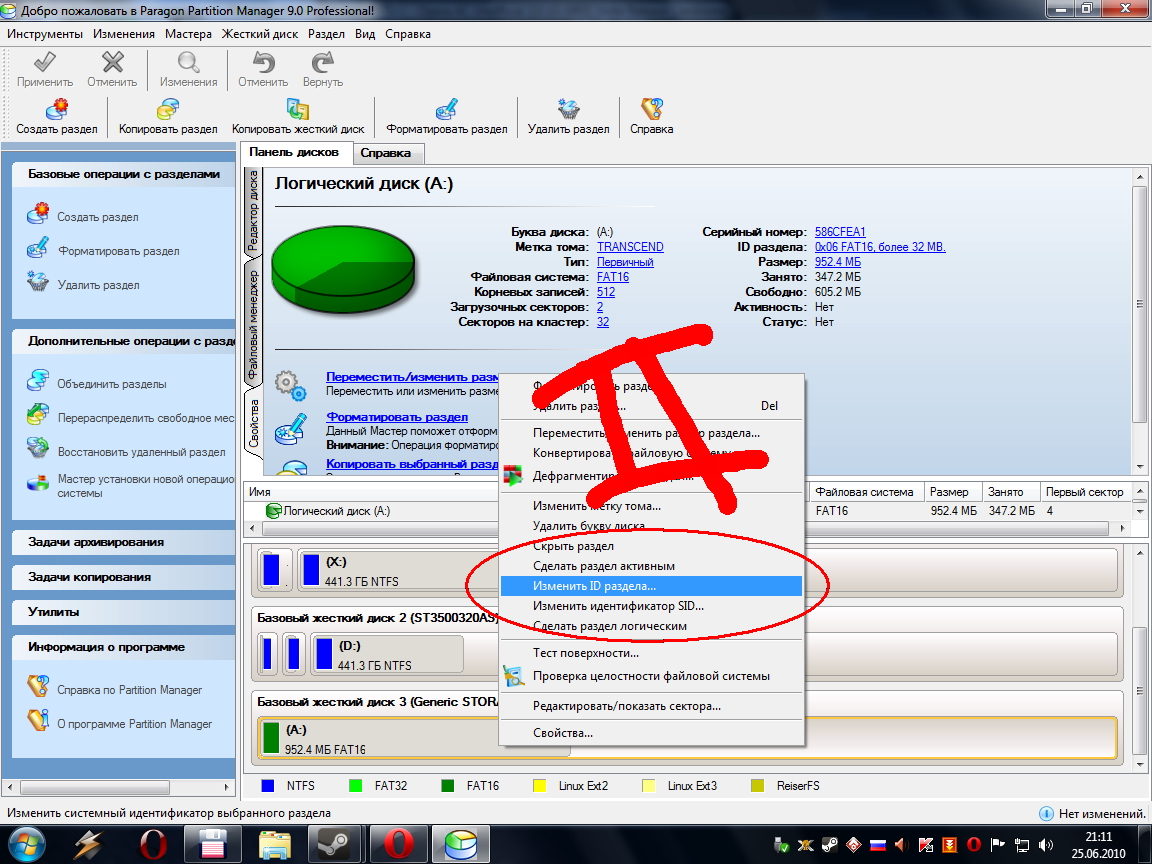1152x864 pixels.
Task: Click Delete Partition toolbar icon
Action: (568, 109)
